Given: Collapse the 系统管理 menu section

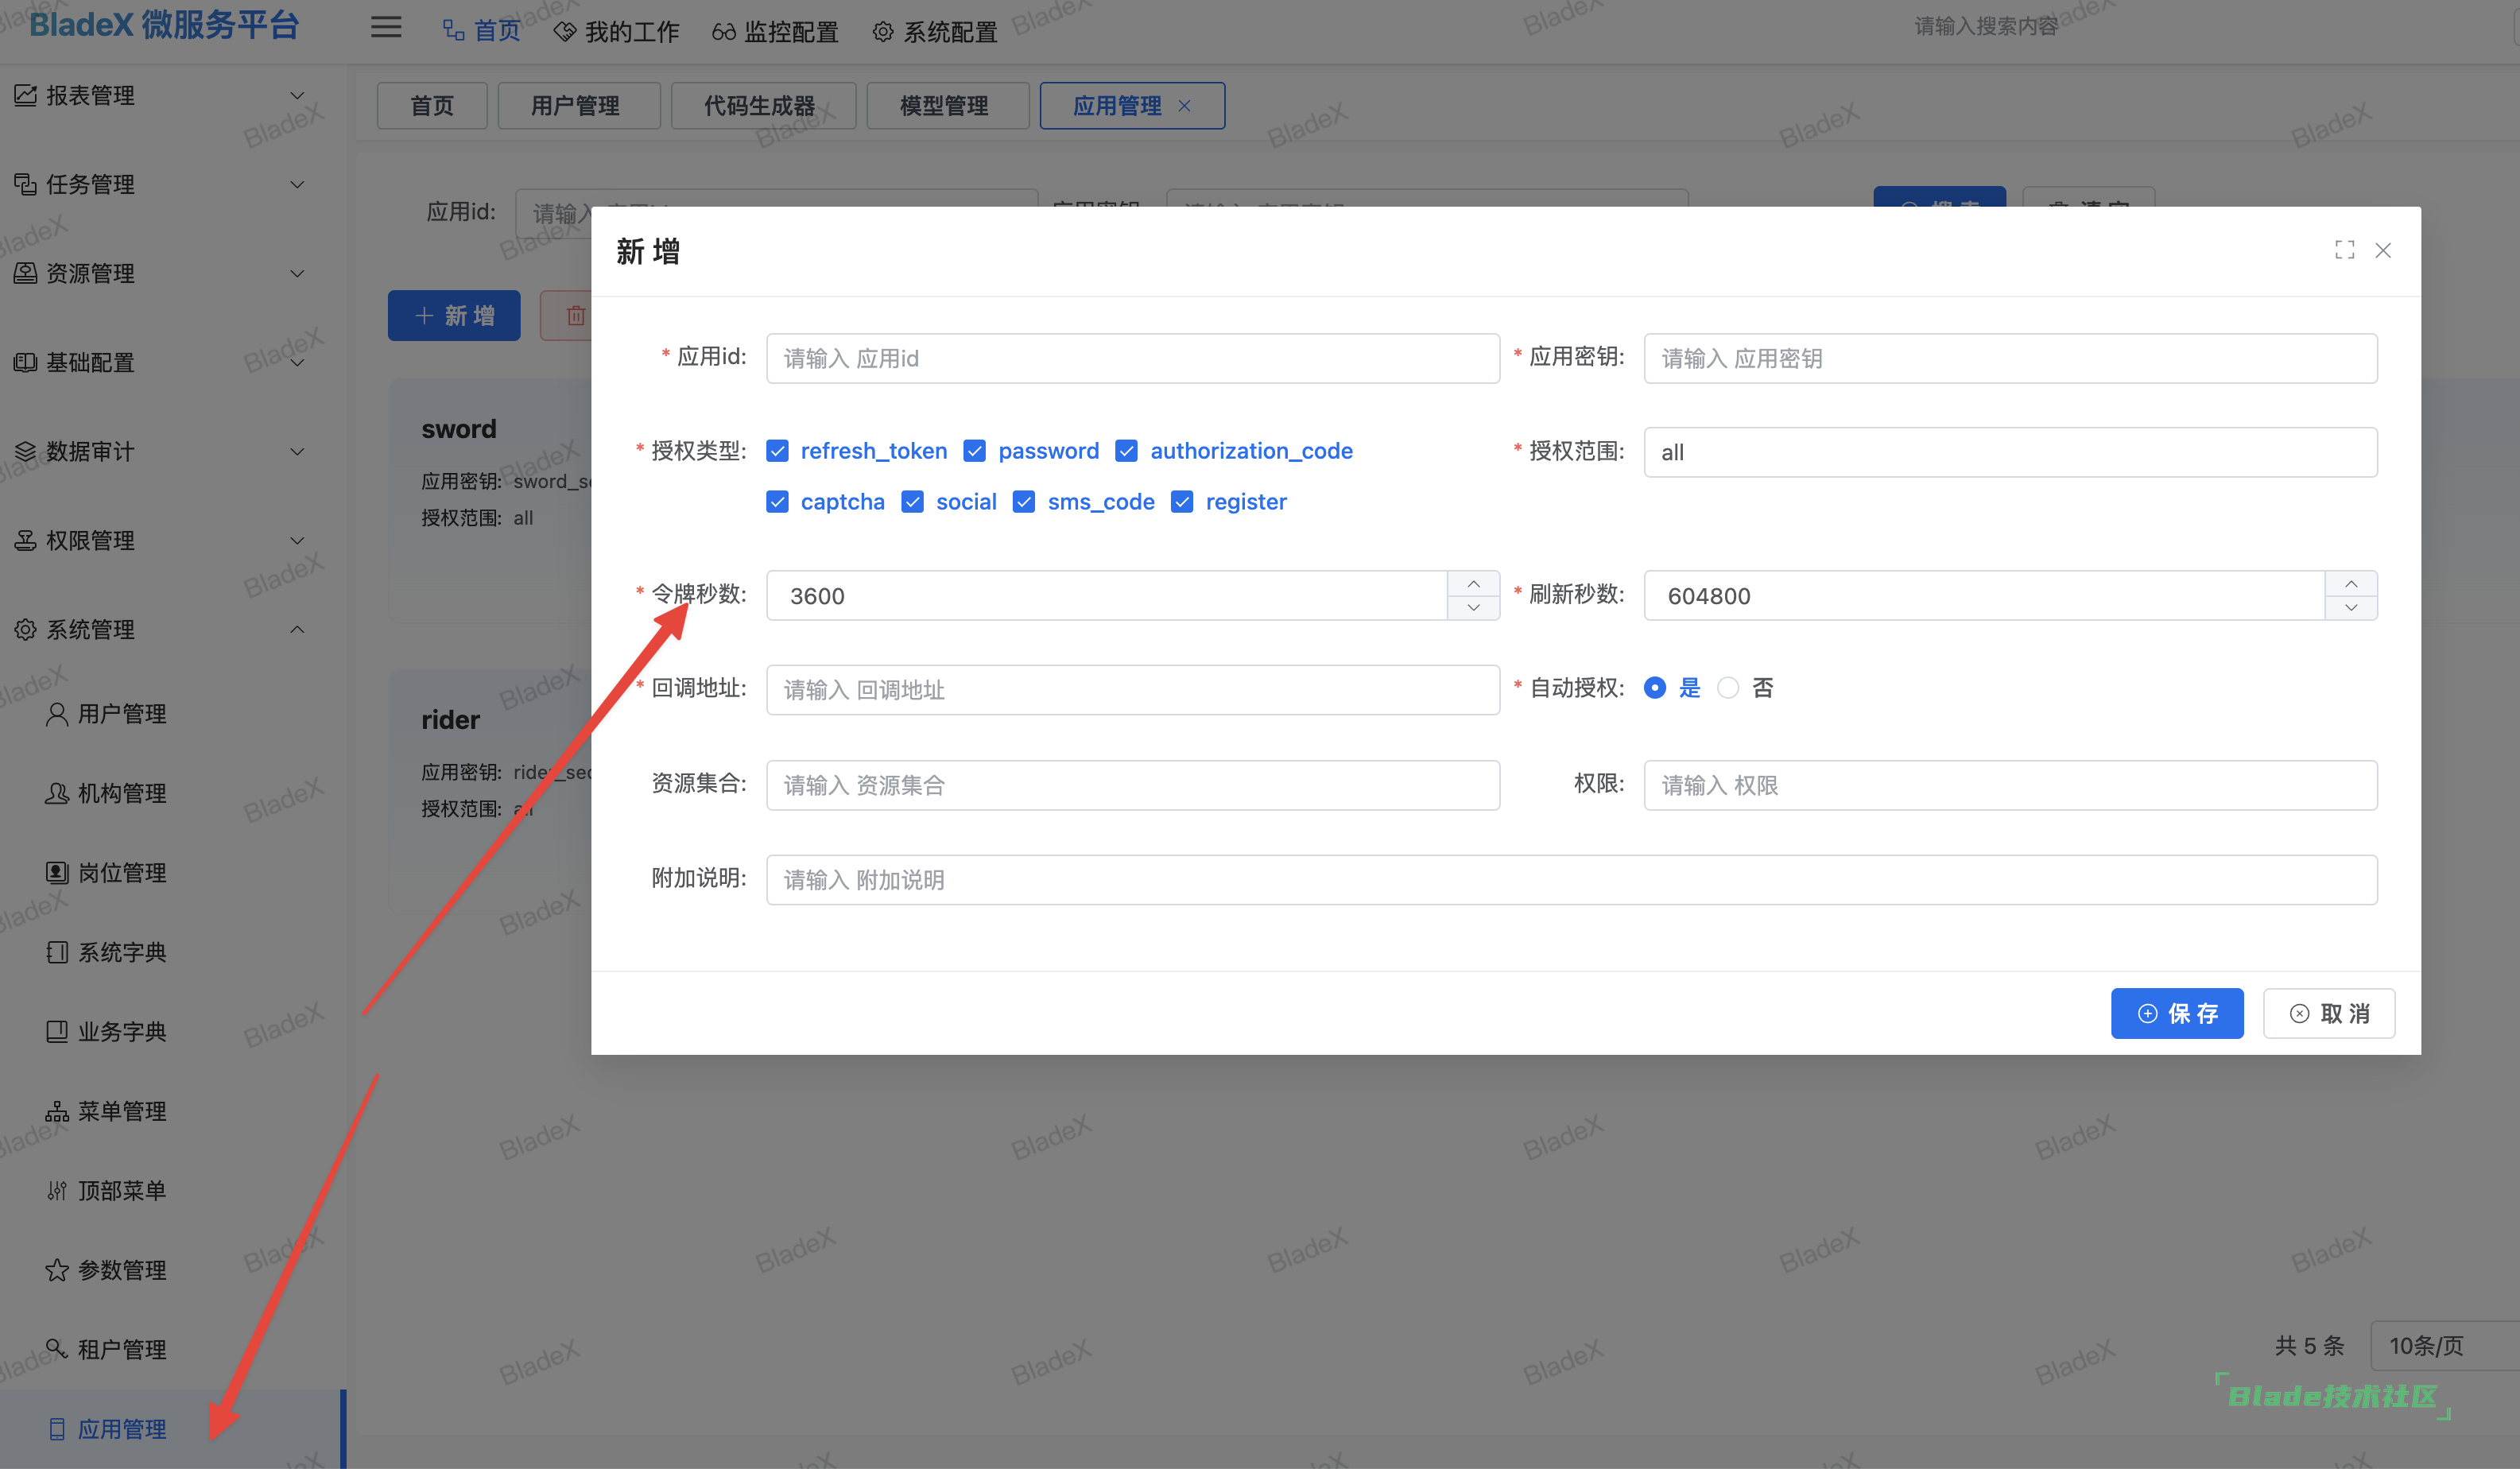Looking at the screenshot, I should pyautogui.click(x=297, y=630).
